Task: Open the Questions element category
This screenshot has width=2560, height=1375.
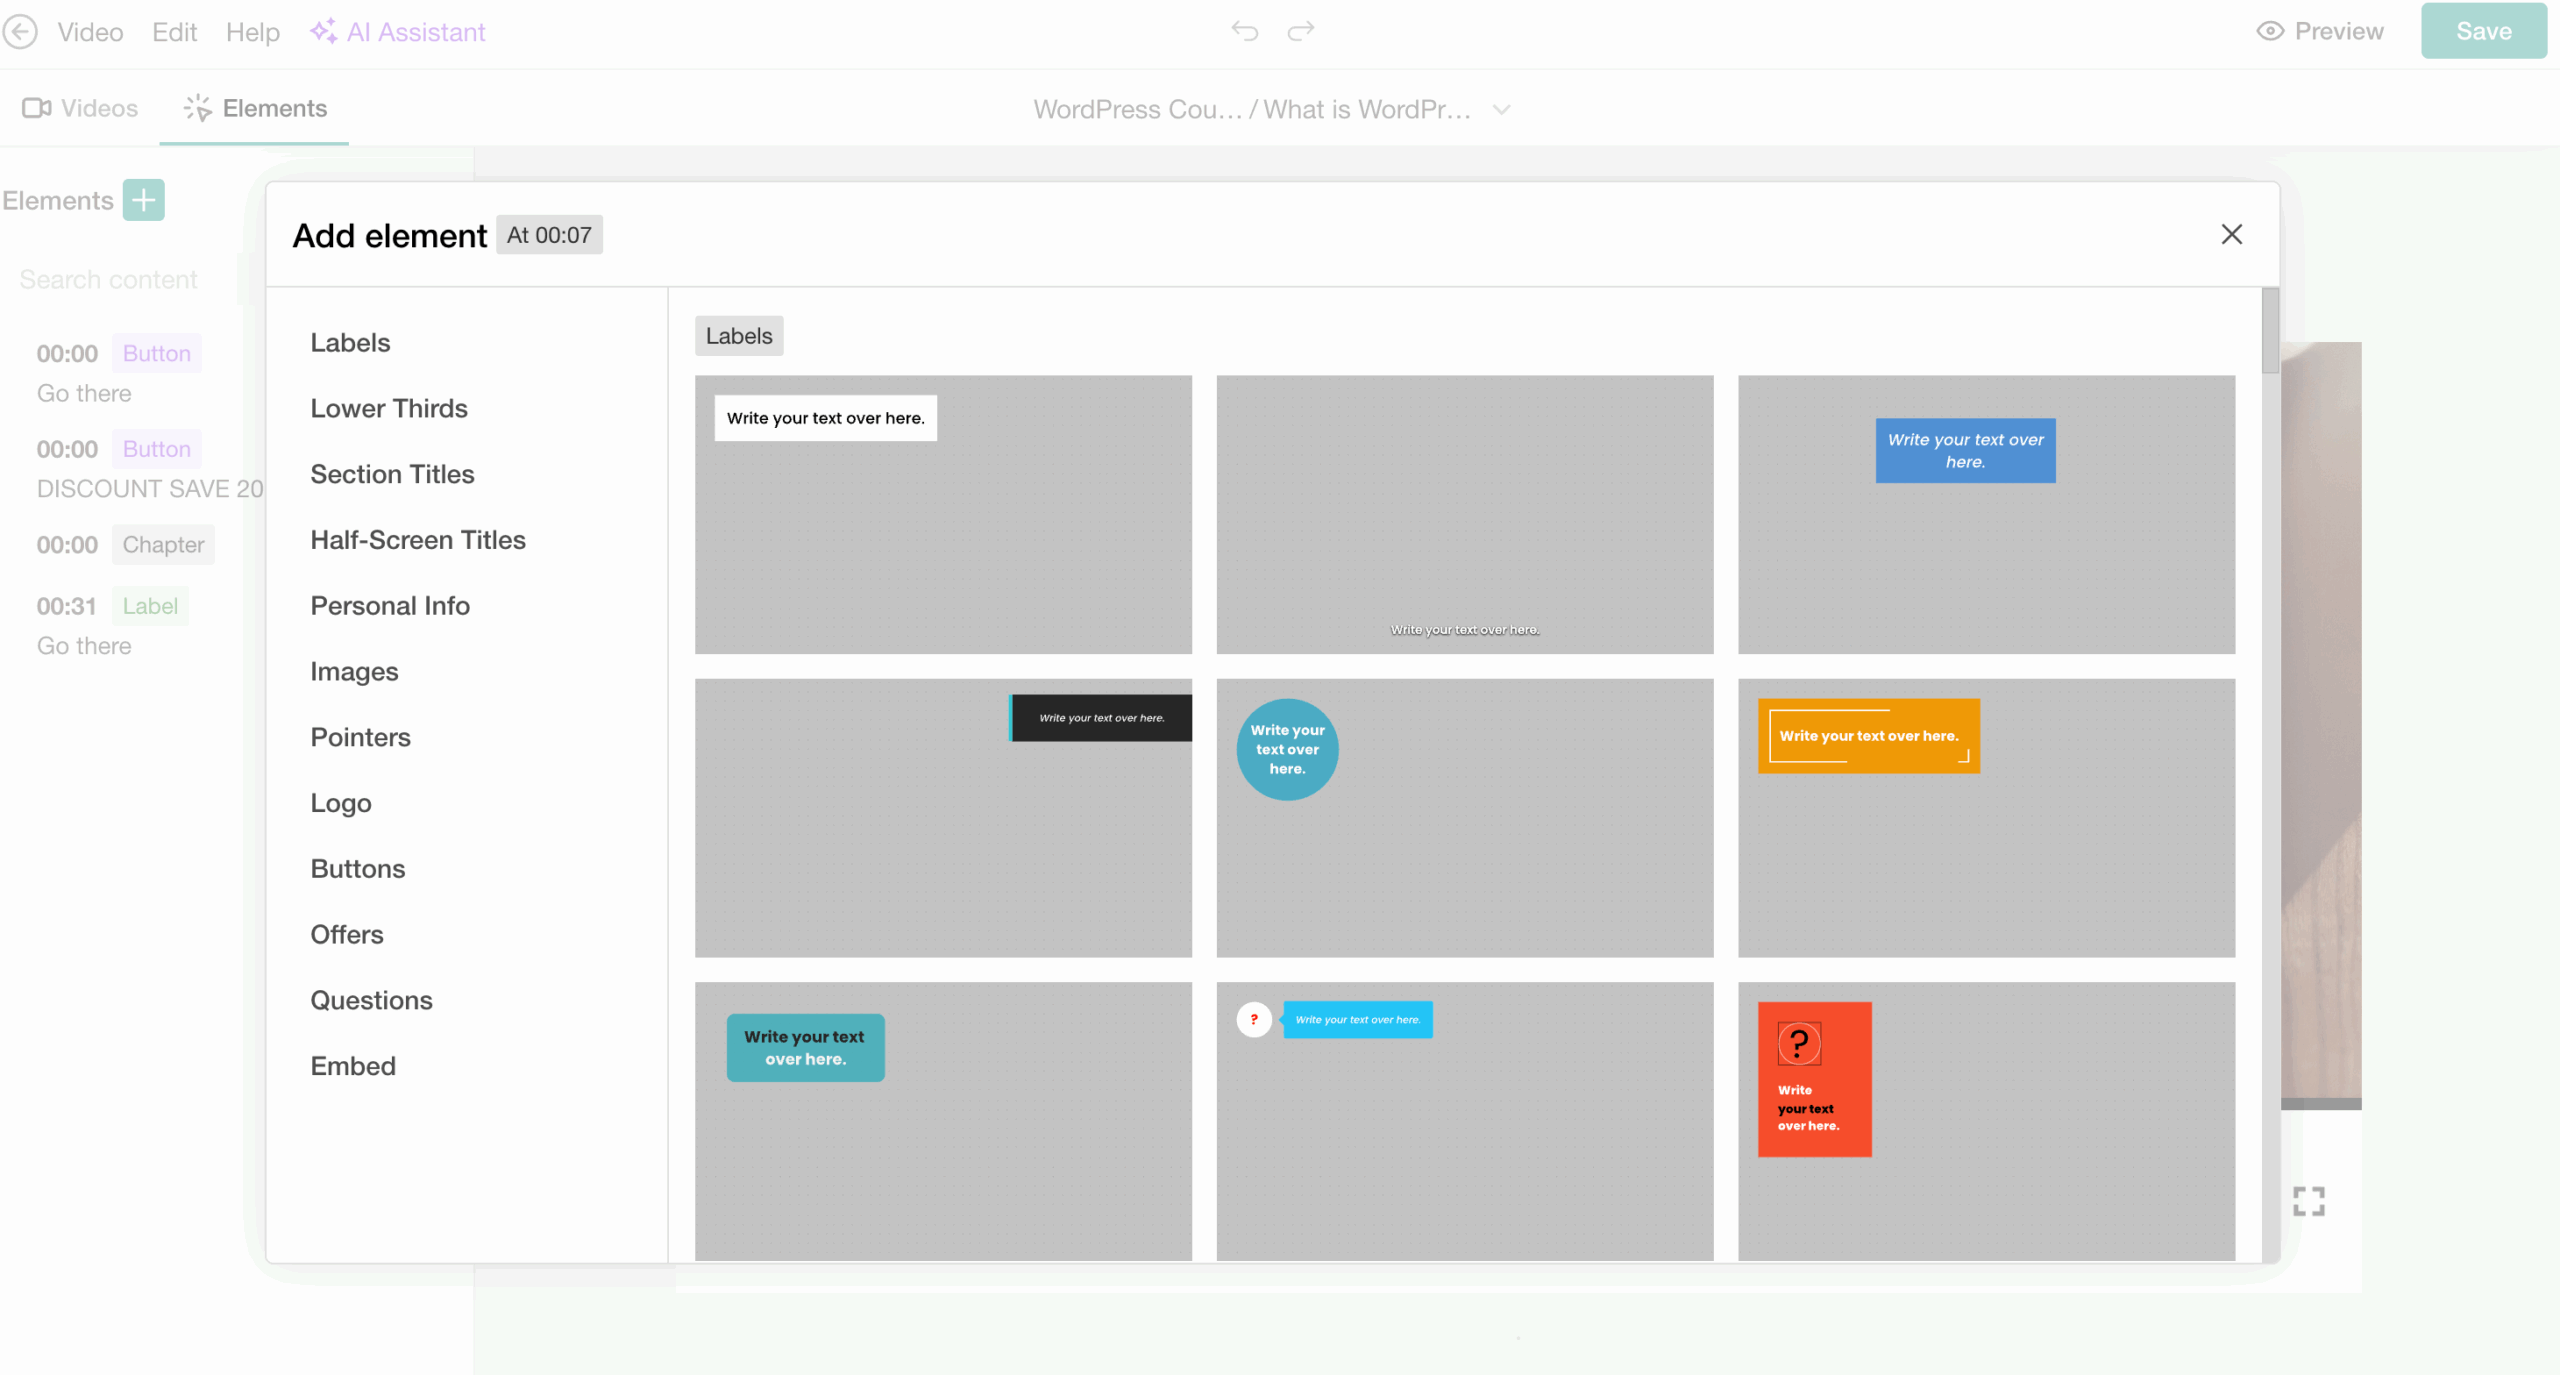Action: tap(371, 1000)
